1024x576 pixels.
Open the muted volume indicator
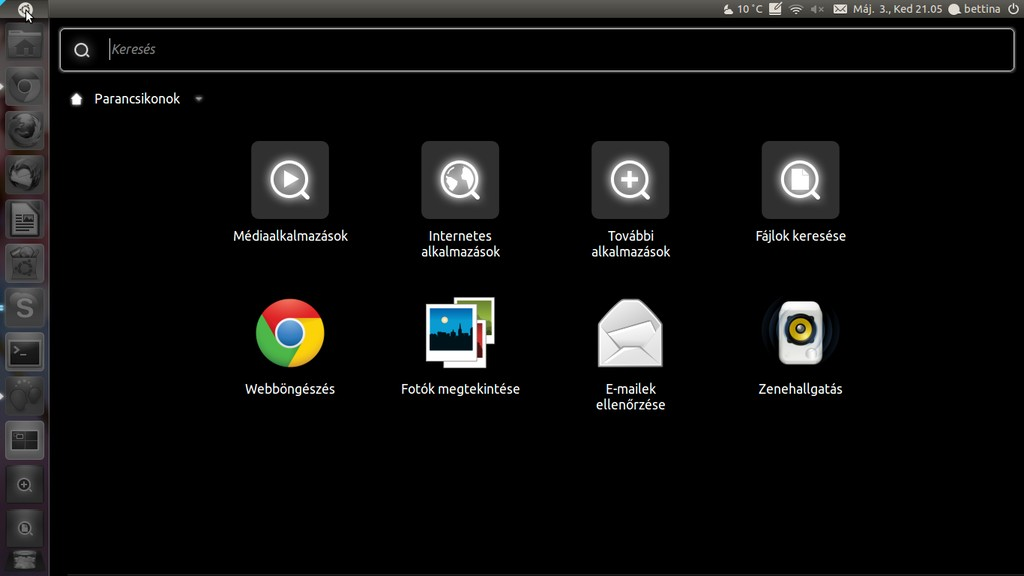pyautogui.click(x=818, y=9)
